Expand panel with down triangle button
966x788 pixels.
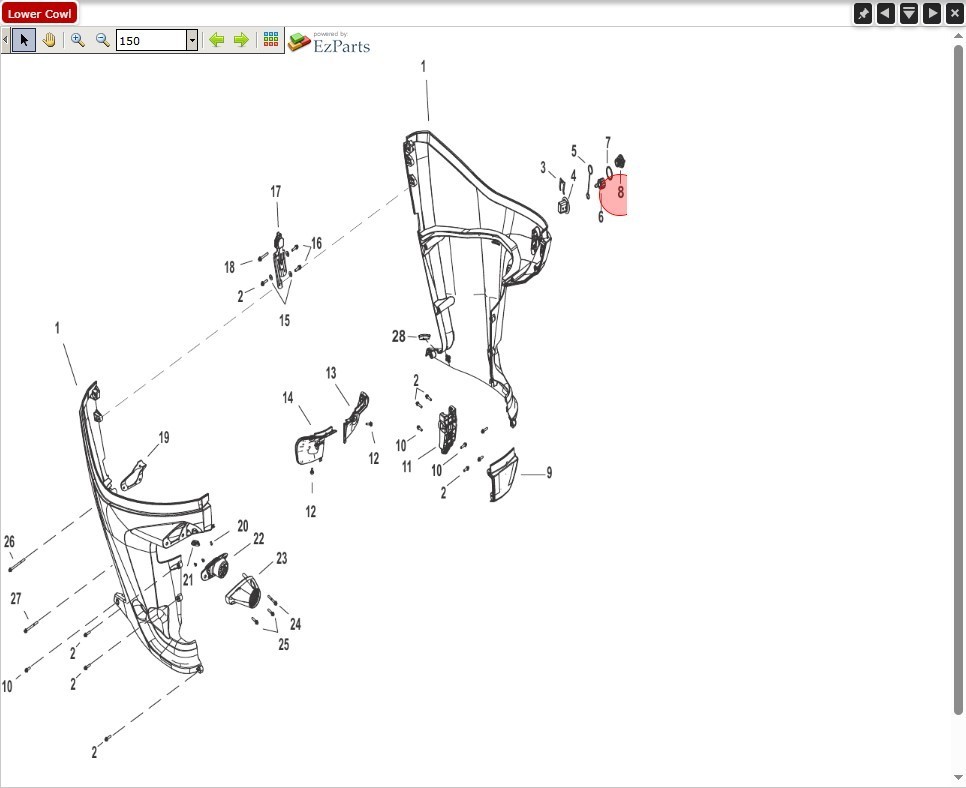(x=909, y=13)
